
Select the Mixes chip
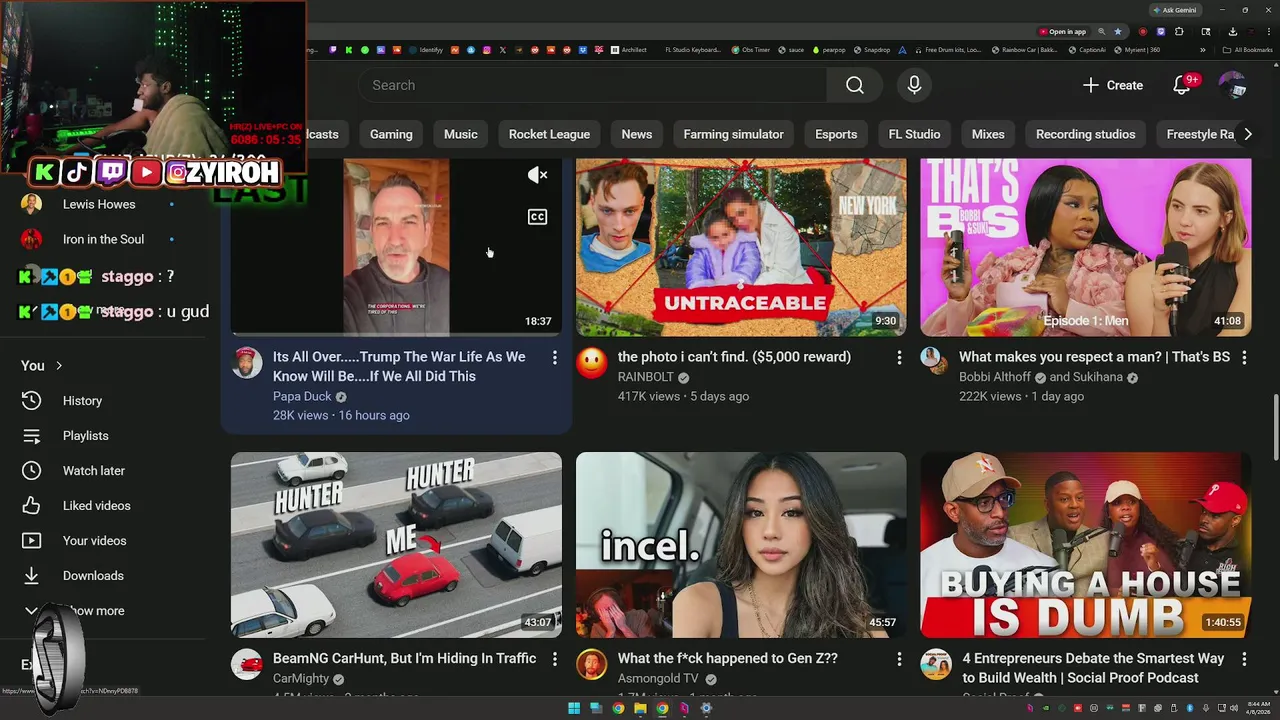coord(988,134)
